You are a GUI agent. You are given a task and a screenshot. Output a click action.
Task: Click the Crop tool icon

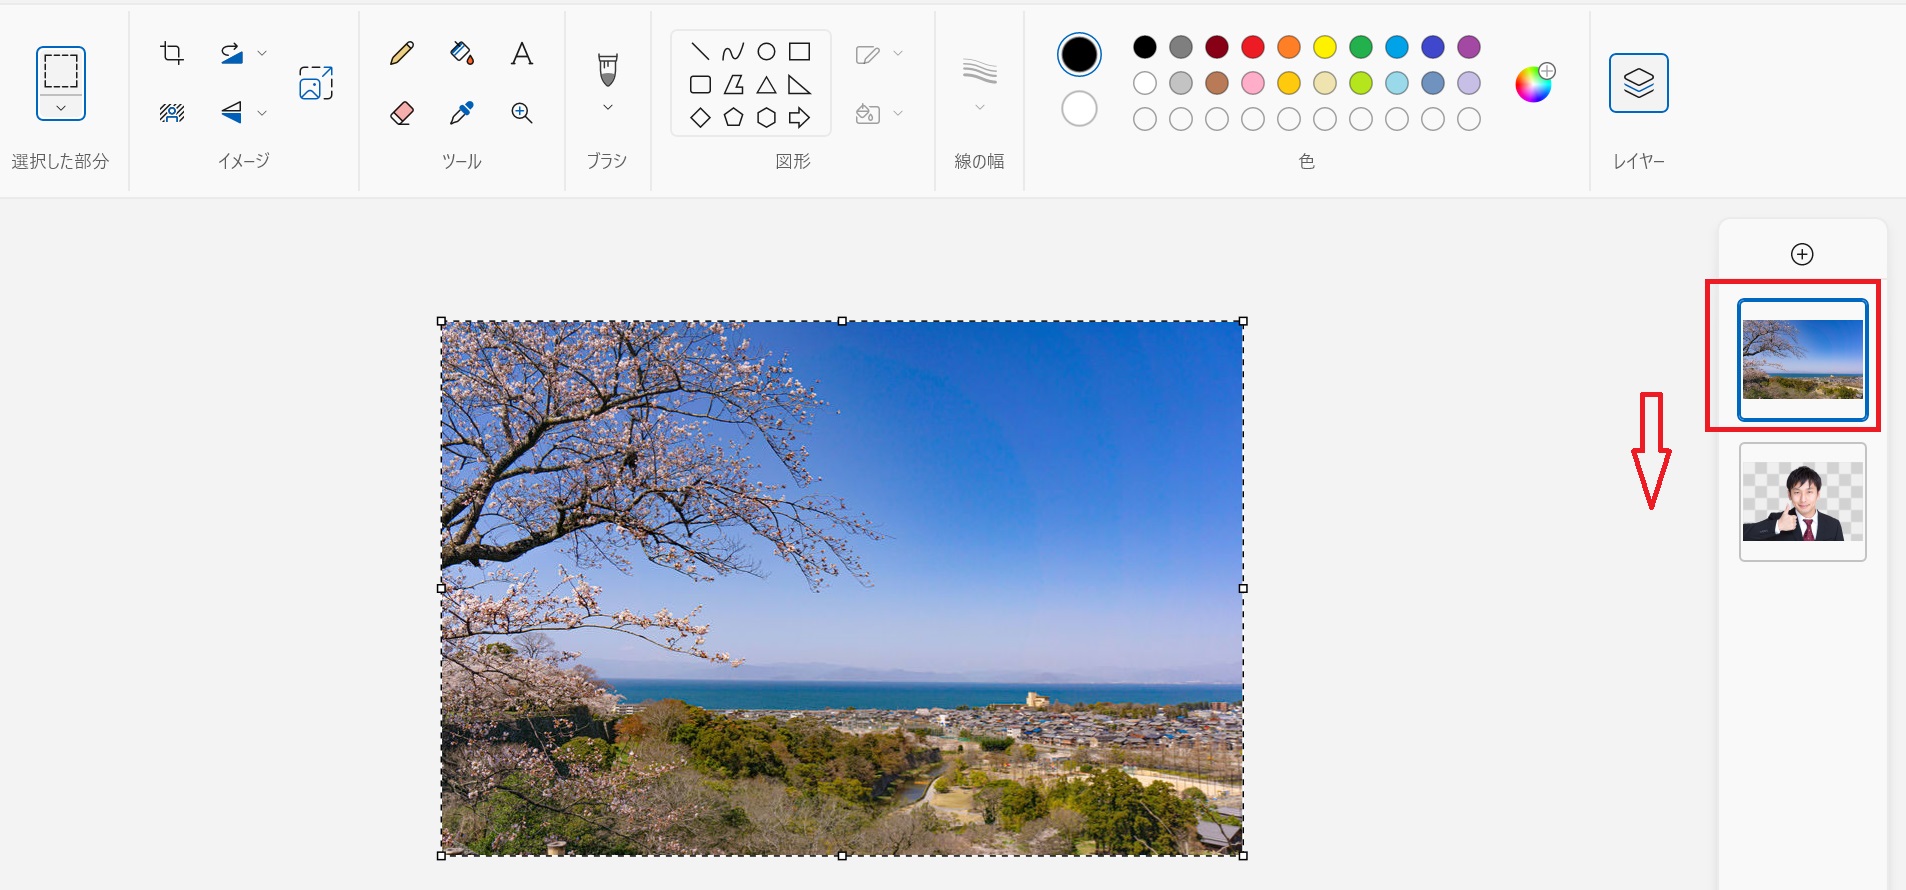click(172, 53)
